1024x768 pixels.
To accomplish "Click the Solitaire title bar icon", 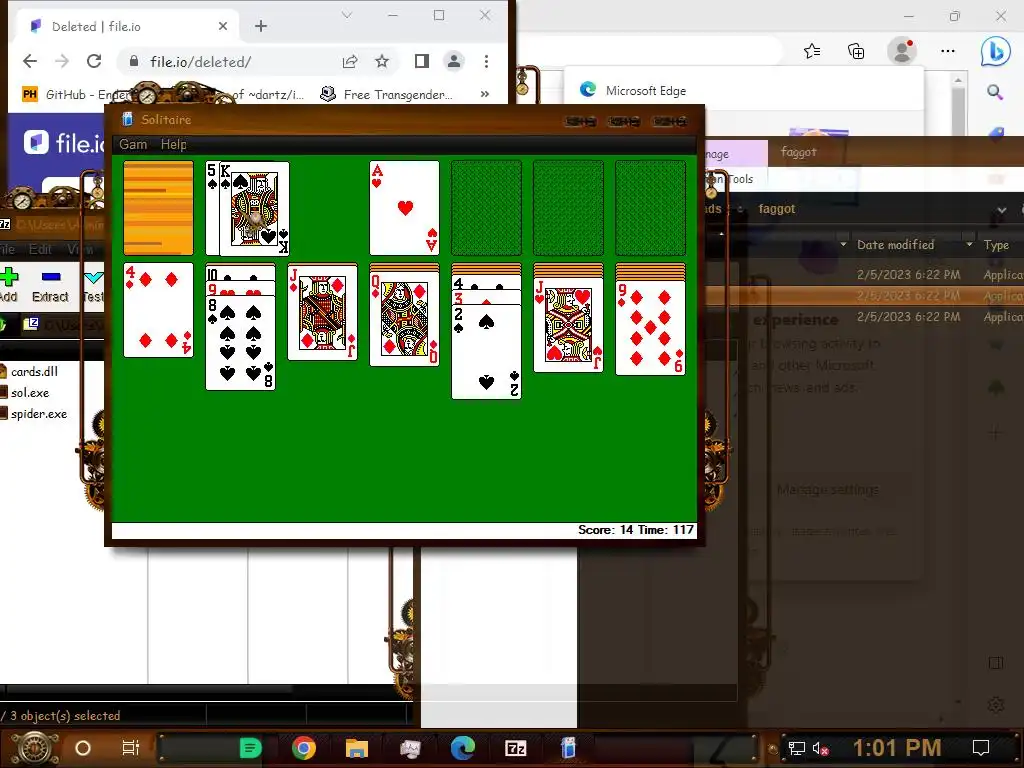I will coord(127,119).
